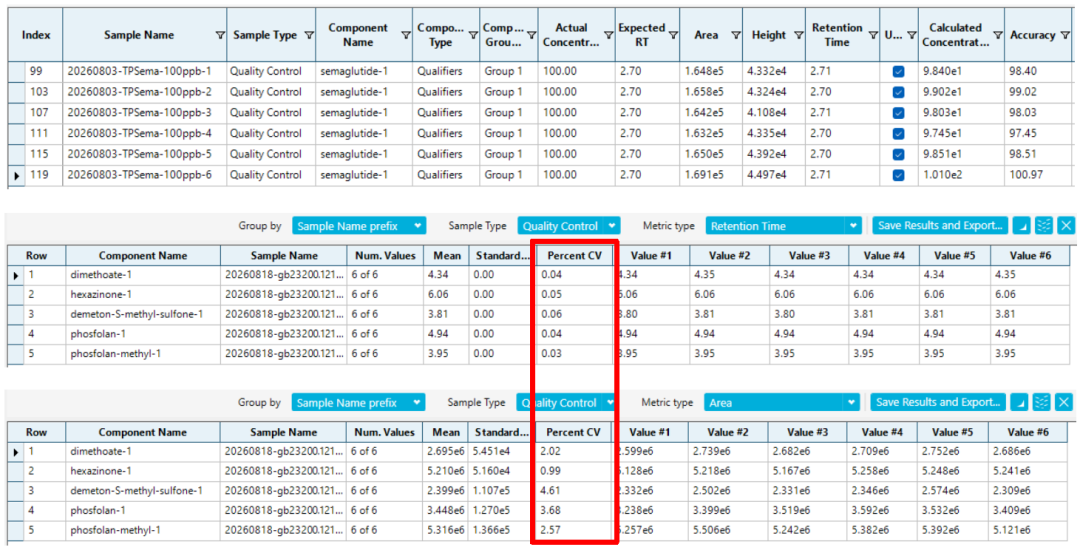Screen dimensions: 1080x550
Task: Select dimethoate-1 in Area pane
Action: tap(101, 452)
